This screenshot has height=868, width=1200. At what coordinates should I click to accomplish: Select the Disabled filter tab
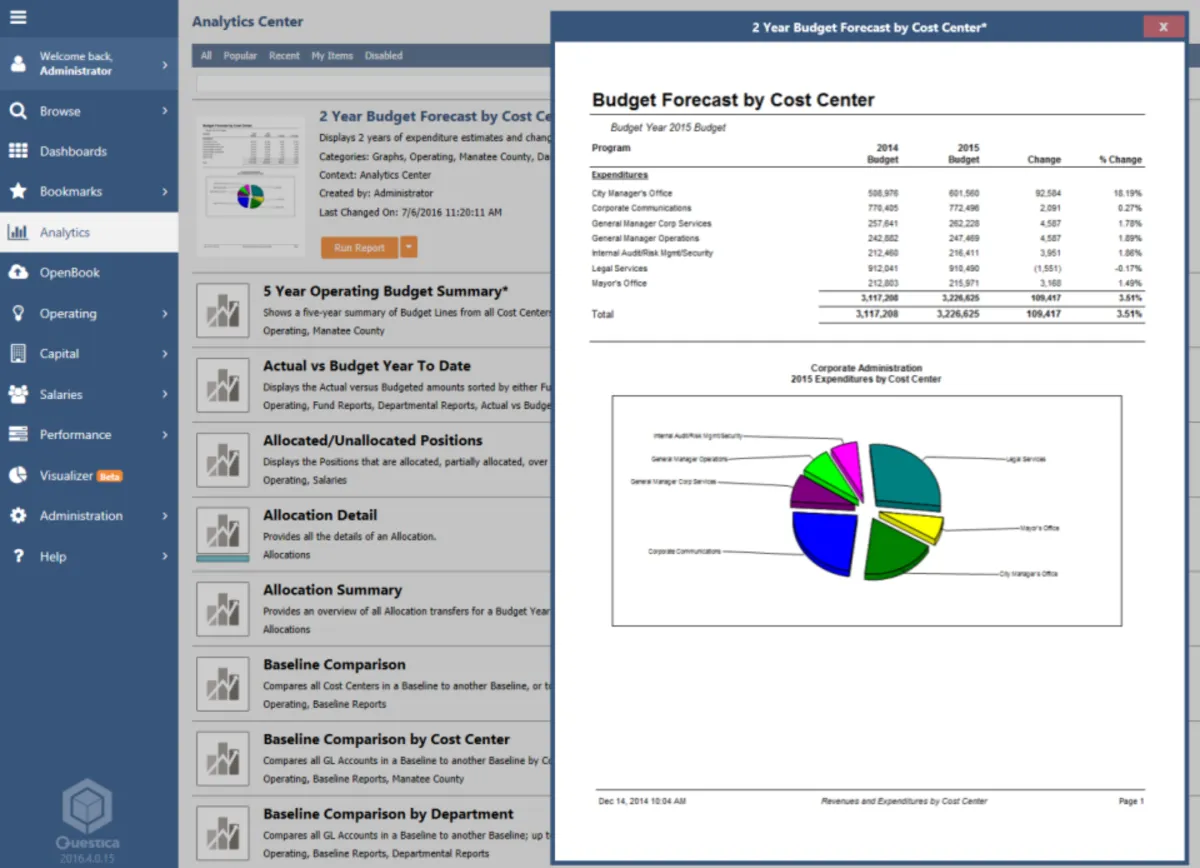[x=384, y=56]
